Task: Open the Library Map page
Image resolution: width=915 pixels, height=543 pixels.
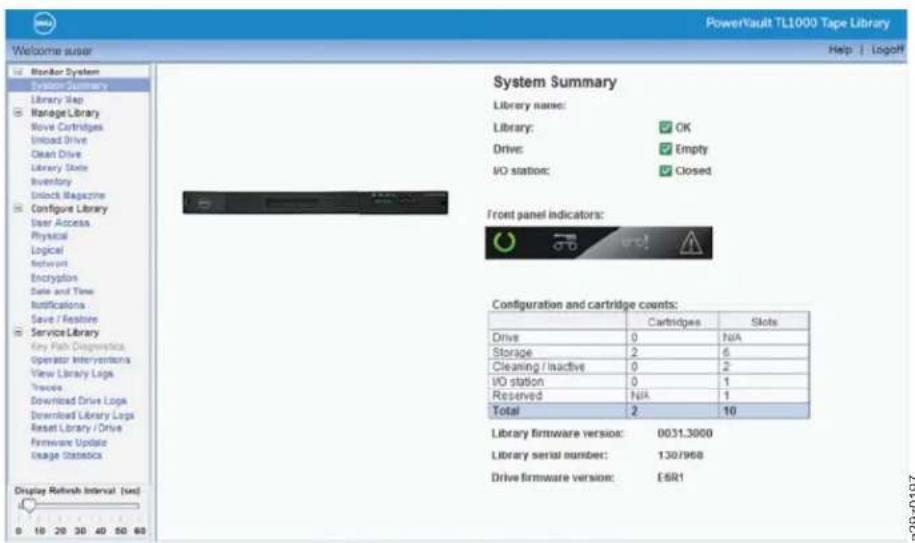Action: point(57,100)
